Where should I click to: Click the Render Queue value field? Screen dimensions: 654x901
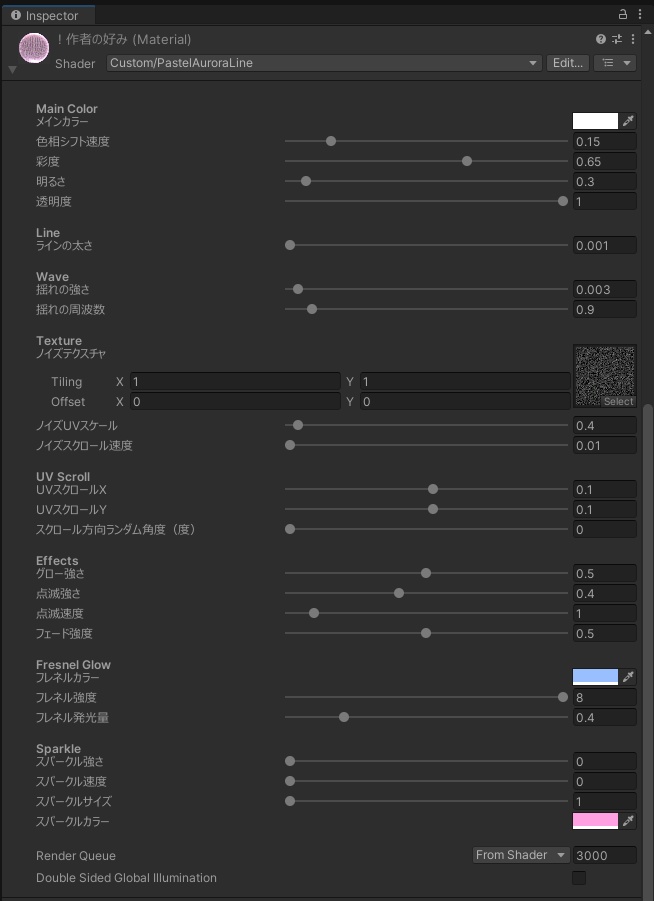(605, 855)
